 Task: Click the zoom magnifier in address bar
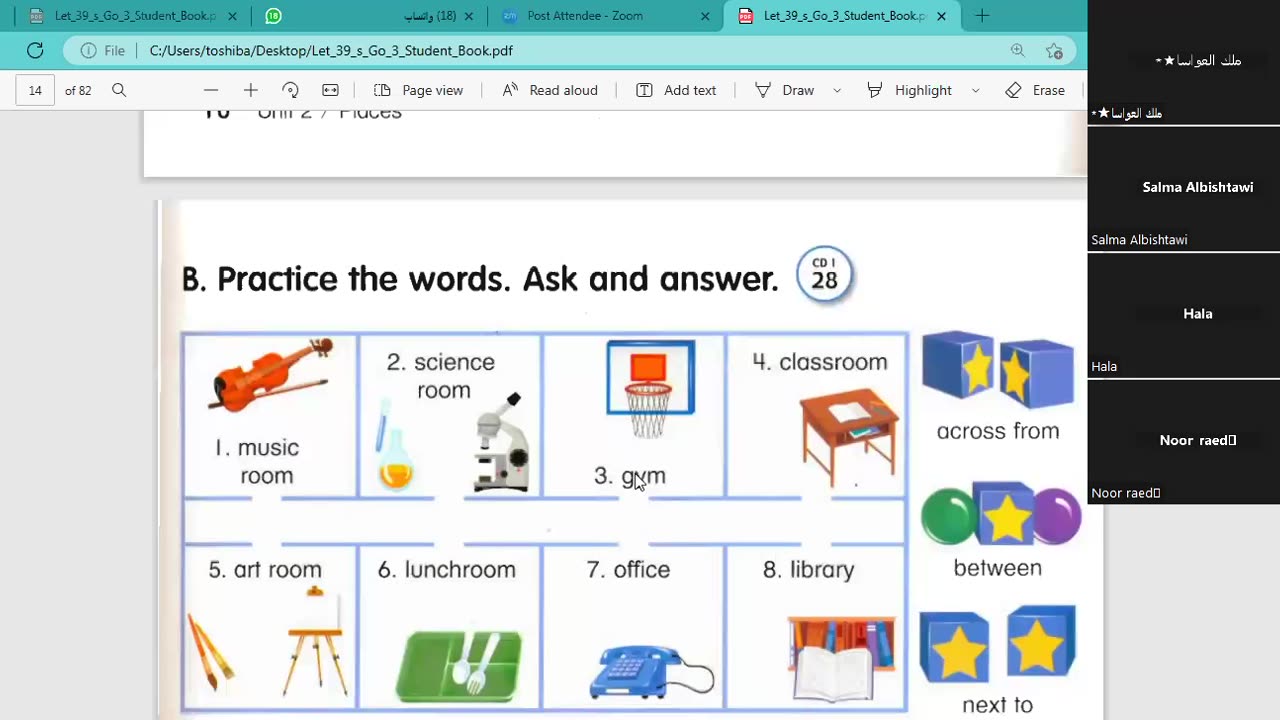coord(1017,50)
